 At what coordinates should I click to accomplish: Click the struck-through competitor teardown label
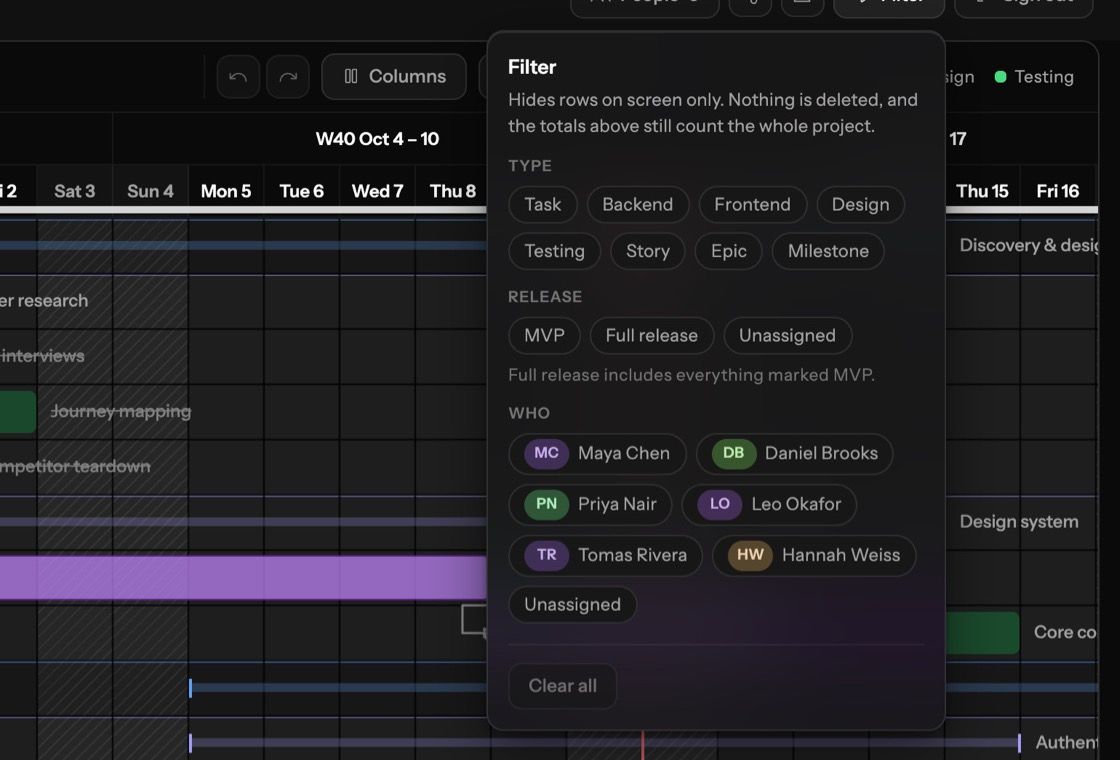(75, 466)
